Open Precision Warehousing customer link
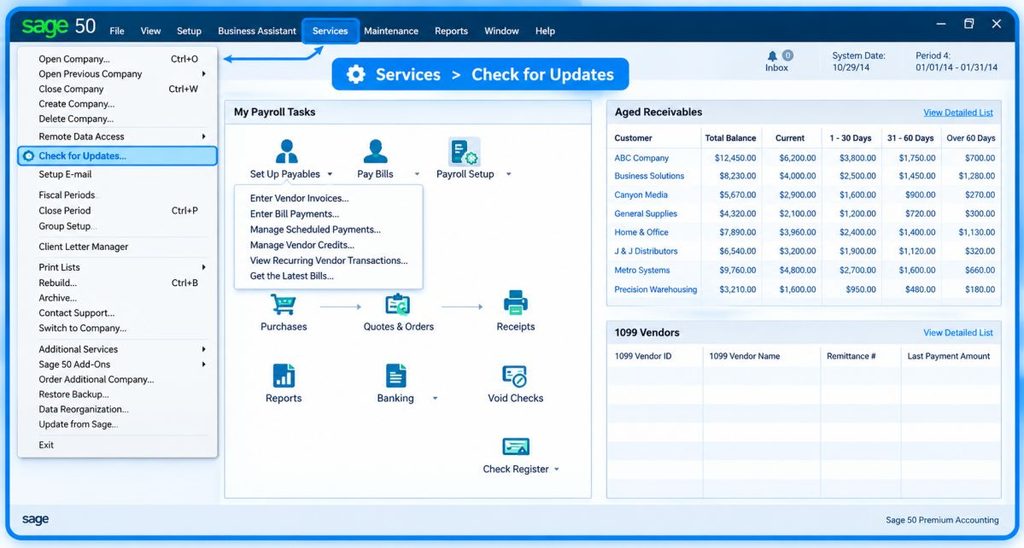 656,289
